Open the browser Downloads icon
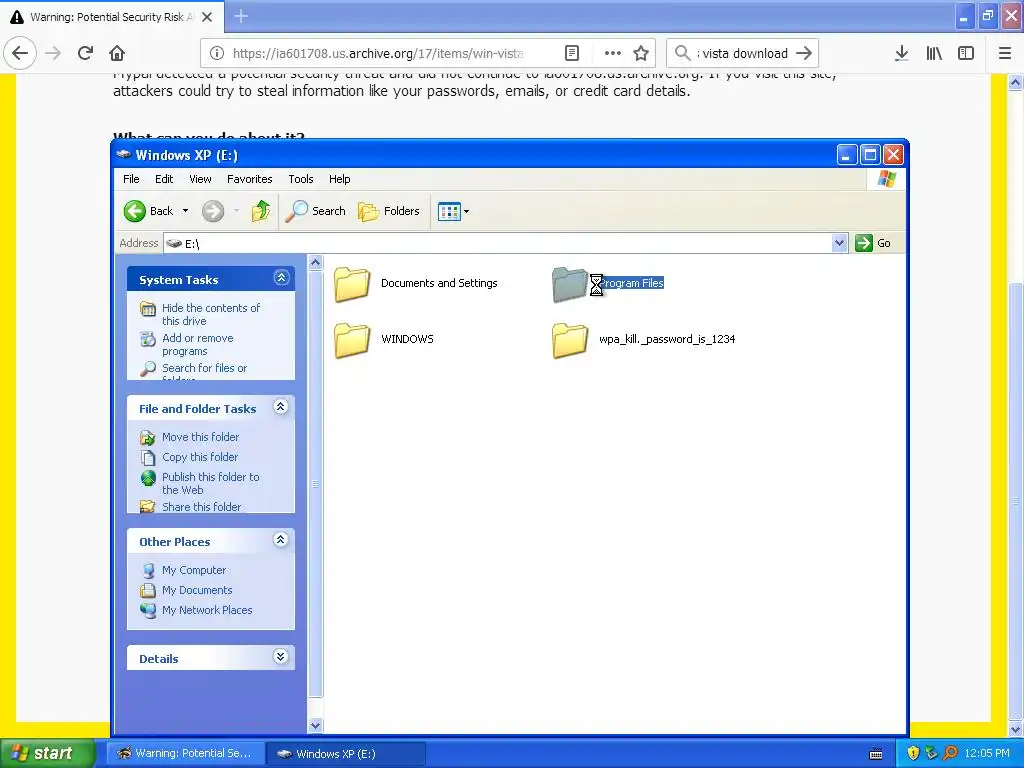 (x=902, y=54)
